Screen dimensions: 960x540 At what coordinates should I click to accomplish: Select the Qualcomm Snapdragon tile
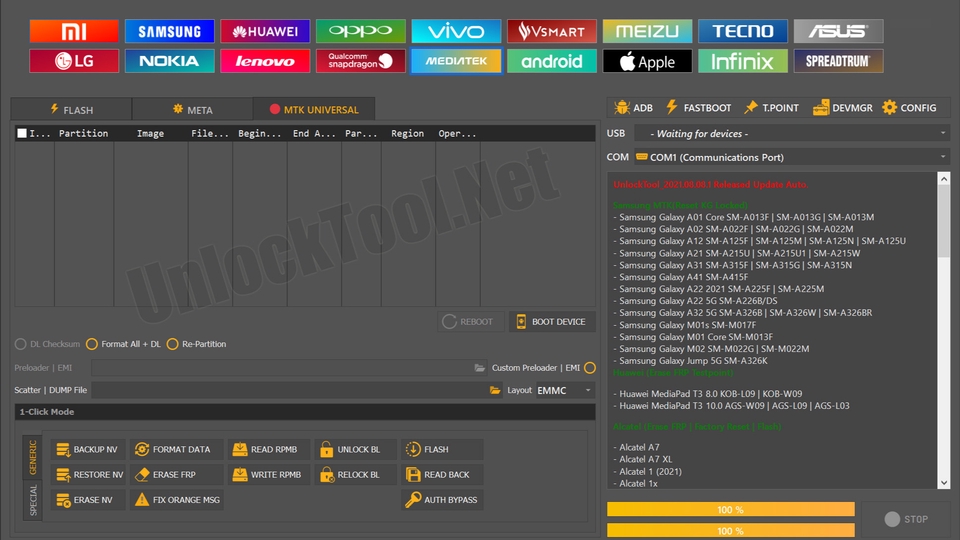[x=361, y=61]
